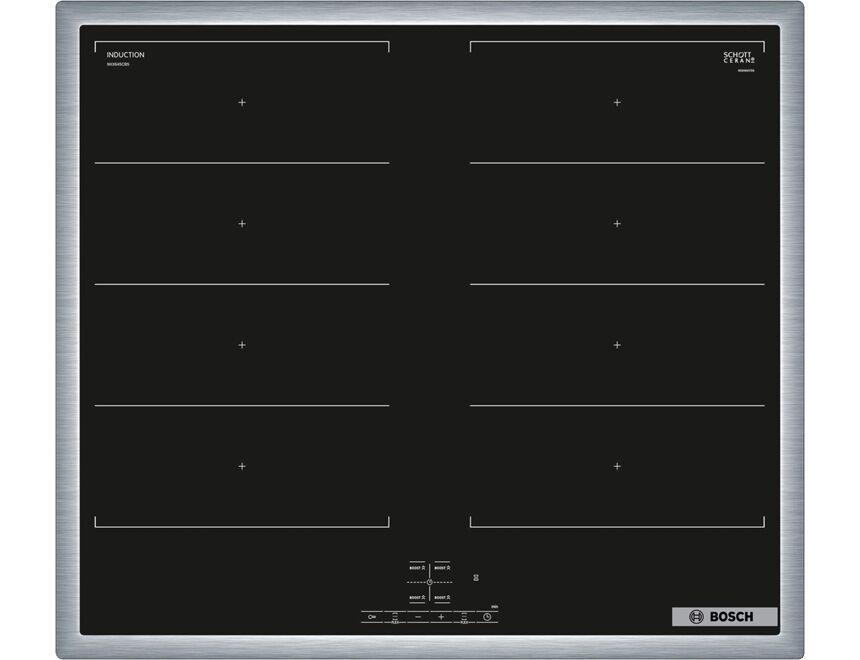Select the upper-left cooking zone marker
Screen dimensions: 860x660
pos(240,102)
